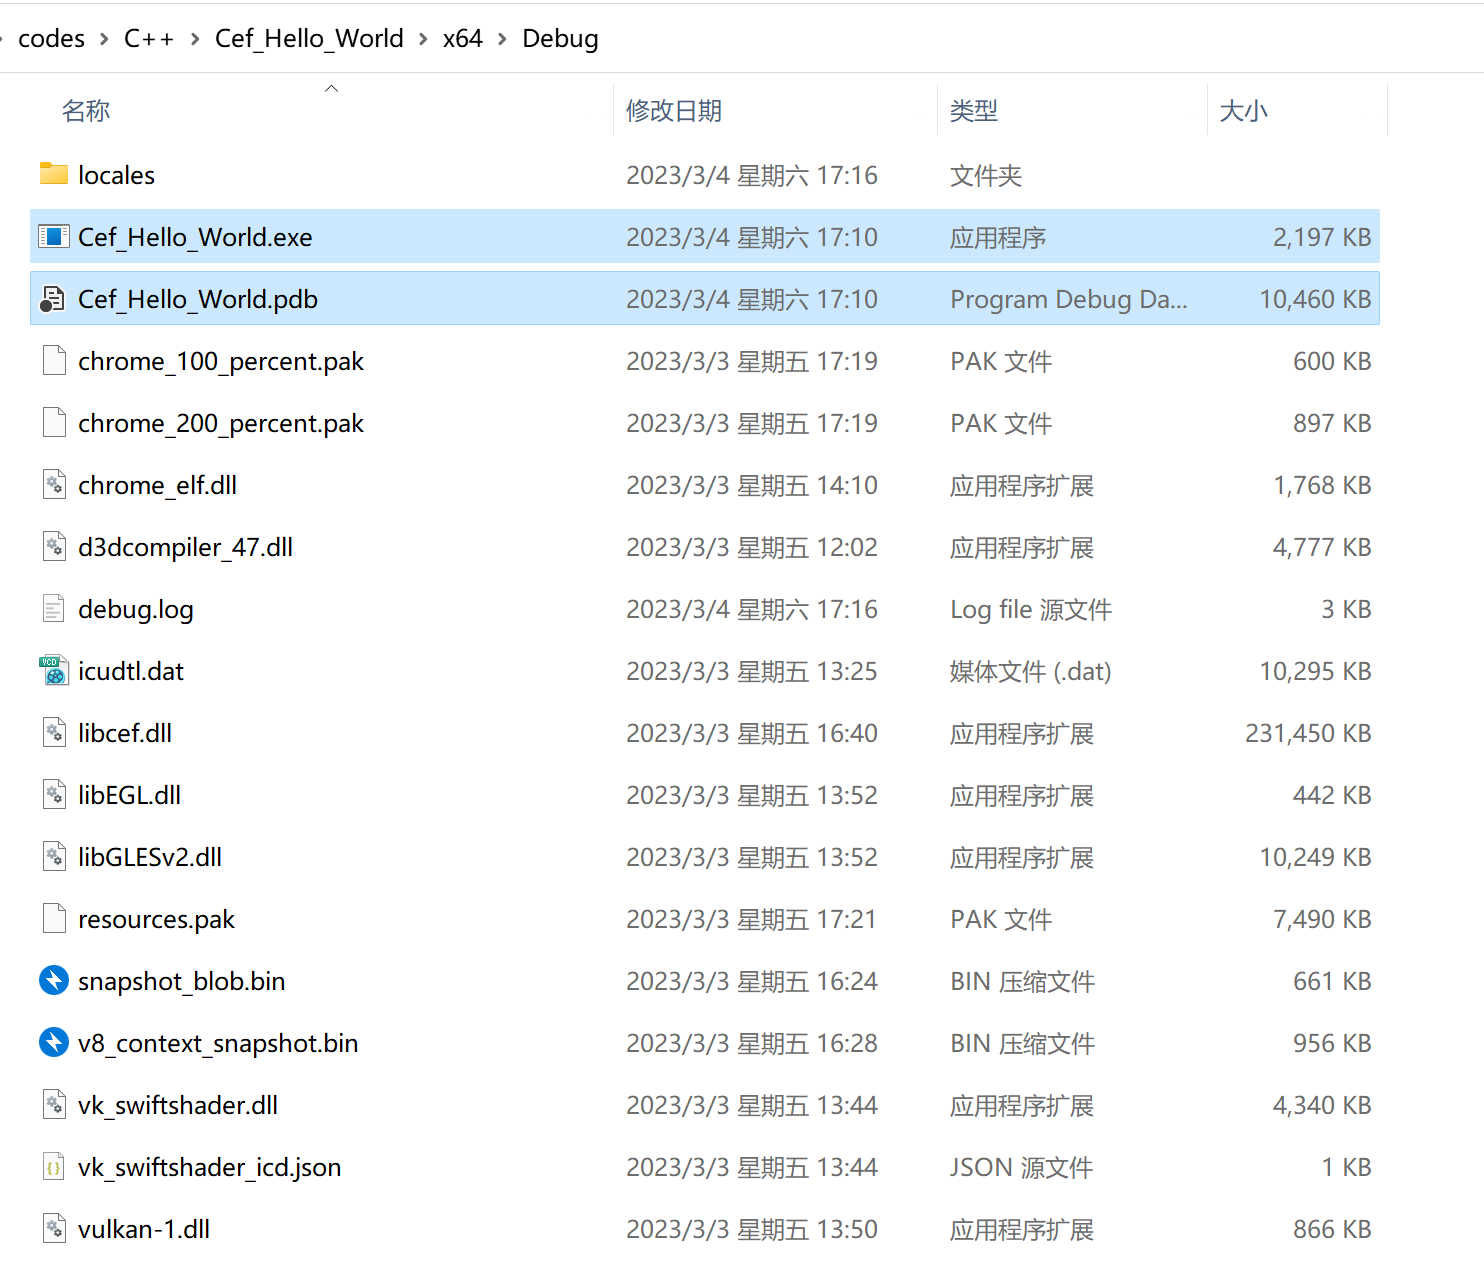
Task: Click the libcef.dll file icon
Action: pyautogui.click(x=54, y=733)
